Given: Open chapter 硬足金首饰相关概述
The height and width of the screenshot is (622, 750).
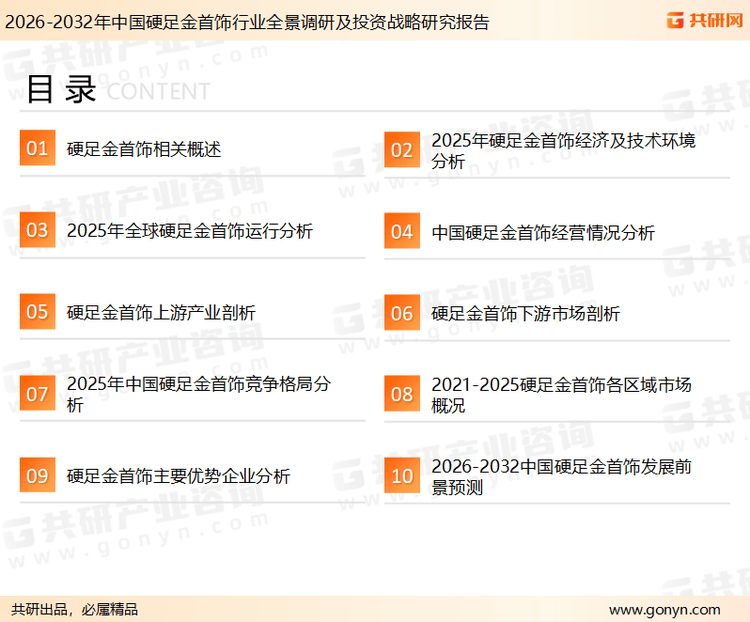Looking at the screenshot, I should point(144,149).
